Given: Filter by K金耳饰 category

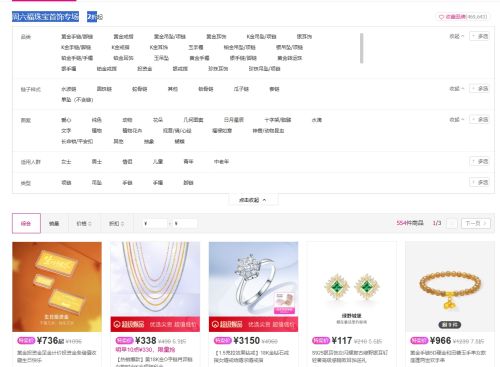Looking at the screenshot, I should click(x=159, y=47).
